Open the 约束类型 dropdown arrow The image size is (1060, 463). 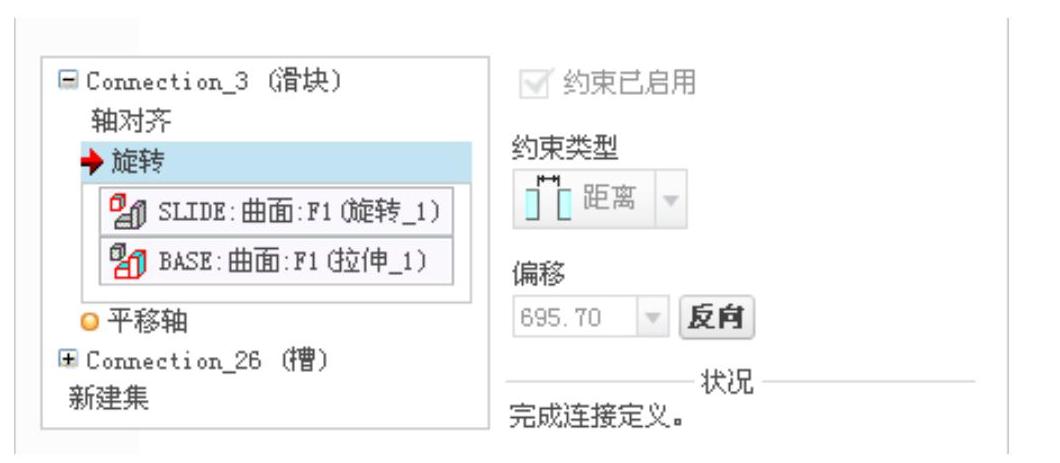tap(671, 199)
